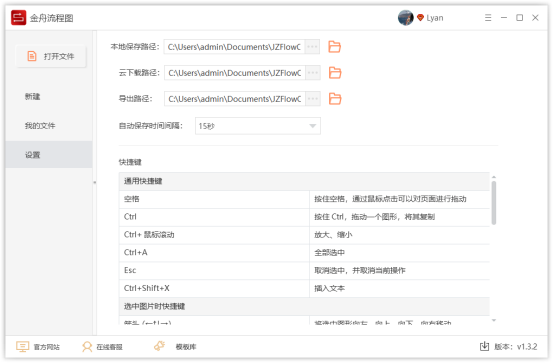Screen dimensions: 553x364
Task: Minimize the 金舟流程图 window
Action: coord(504,18)
